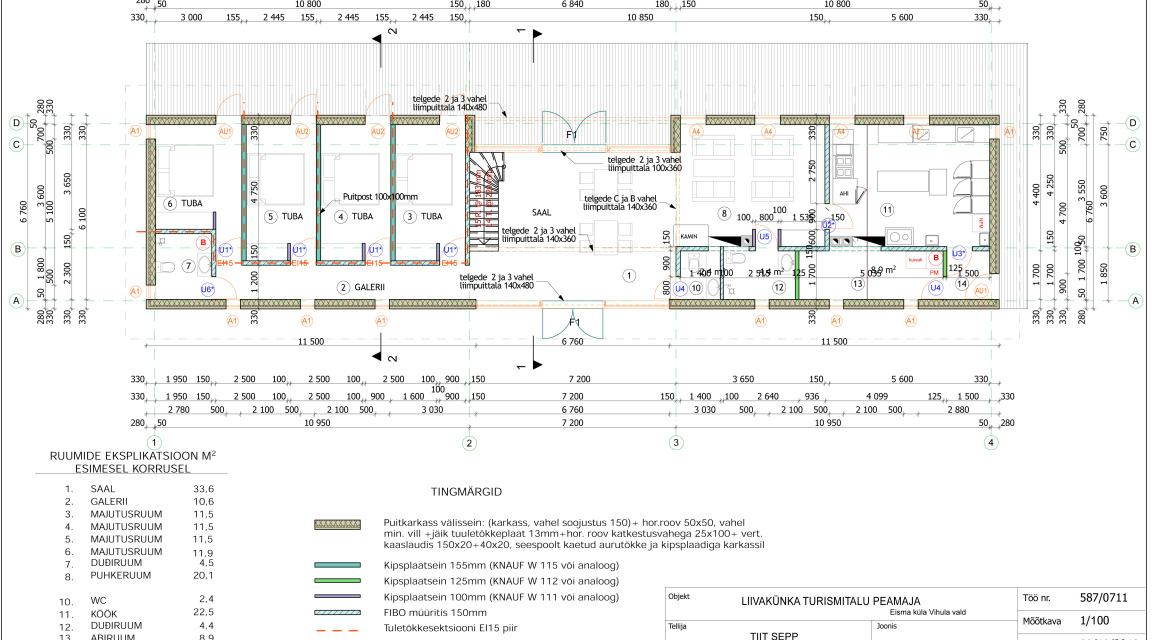Click the Puitkarkass välissein hatch swatch in the legend

click(x=337, y=525)
